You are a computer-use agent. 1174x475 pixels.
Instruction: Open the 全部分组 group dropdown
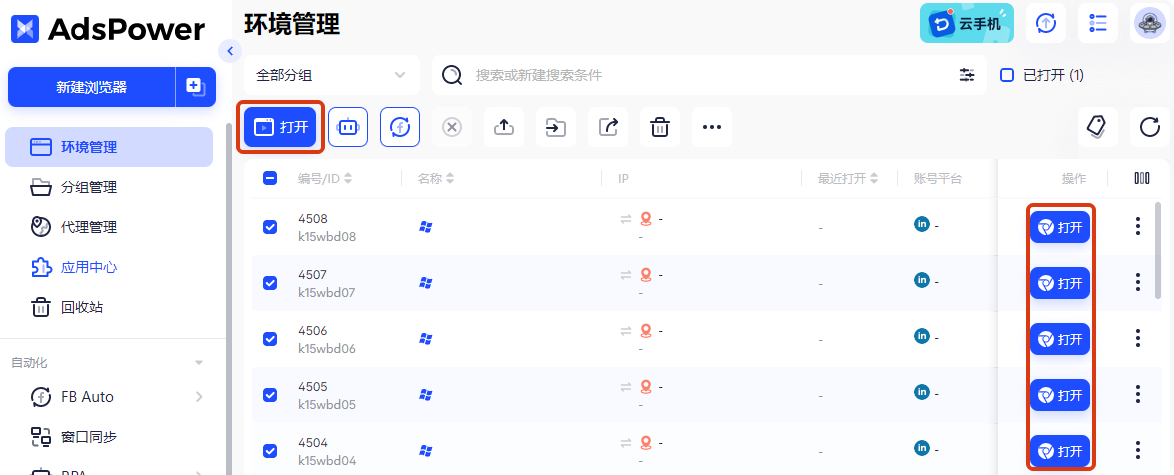coord(331,75)
